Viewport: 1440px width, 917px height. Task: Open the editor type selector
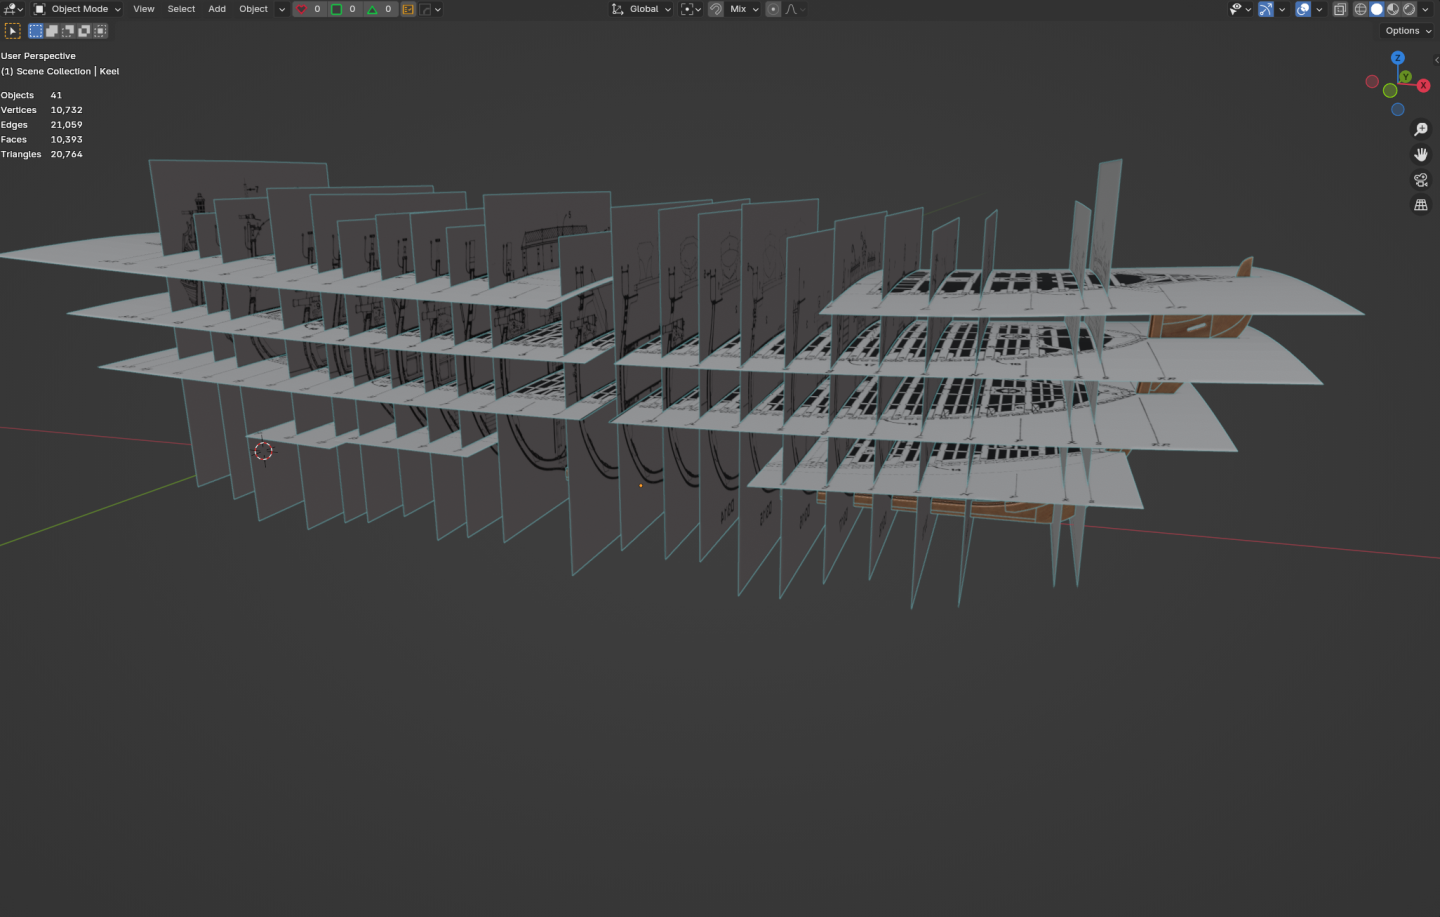click(x=13, y=9)
